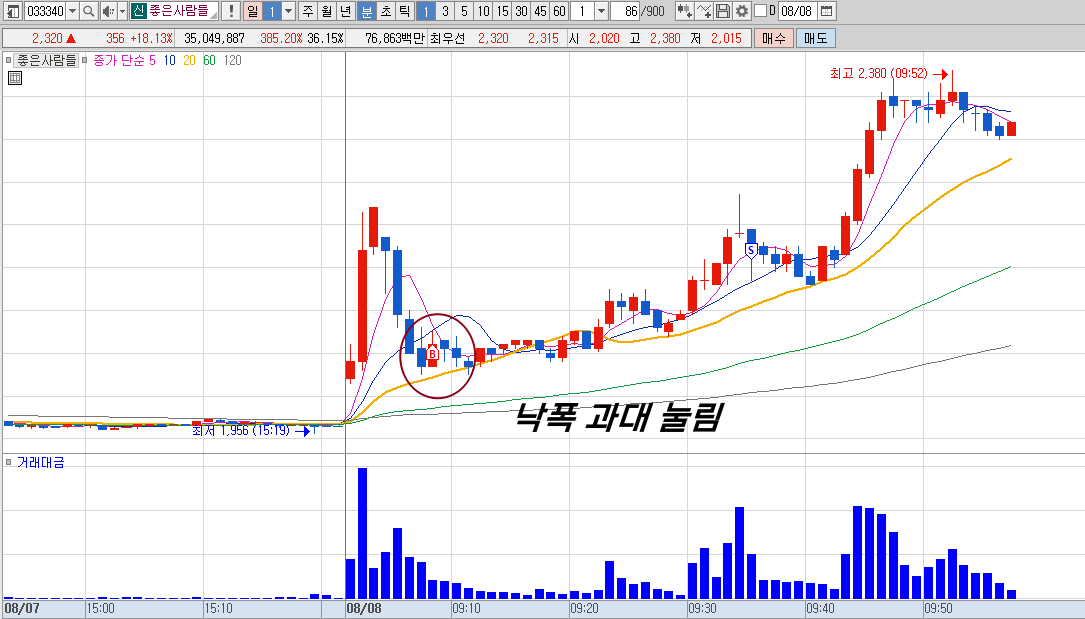1085x619 pixels.
Task: Click the small square beside 좋은사람들 legend
Action: coord(8,60)
